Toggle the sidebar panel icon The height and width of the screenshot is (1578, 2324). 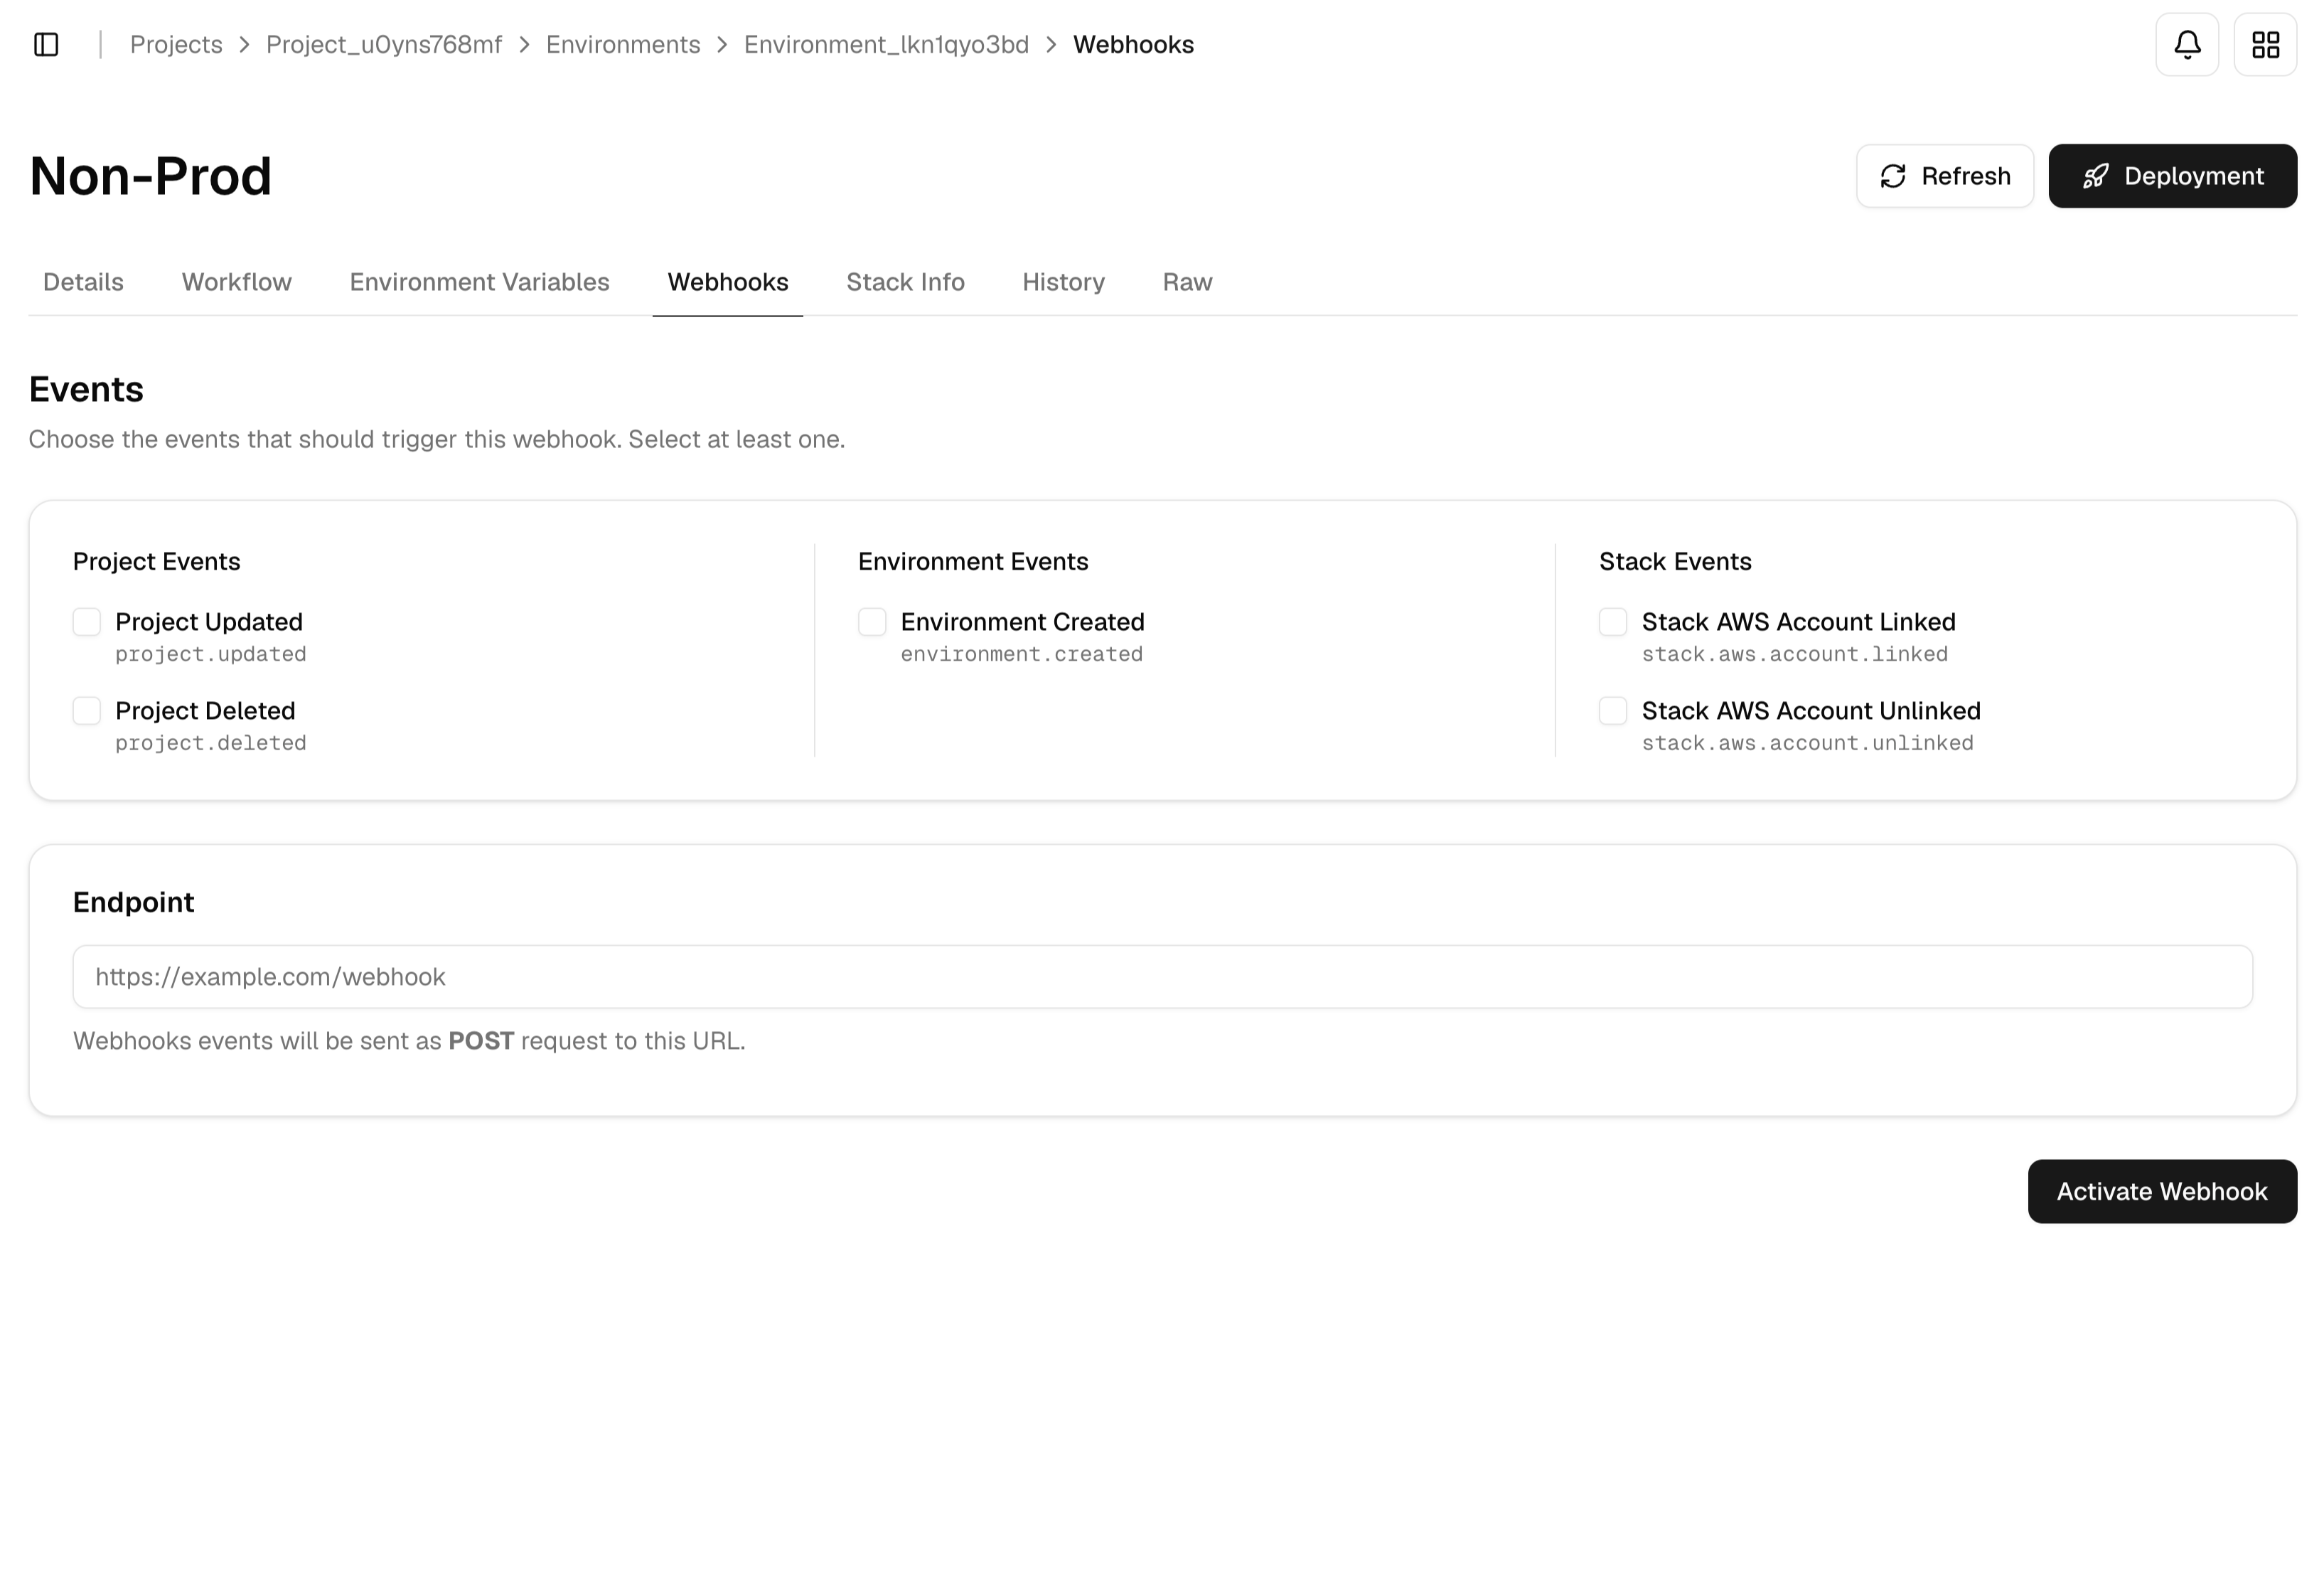(x=46, y=45)
